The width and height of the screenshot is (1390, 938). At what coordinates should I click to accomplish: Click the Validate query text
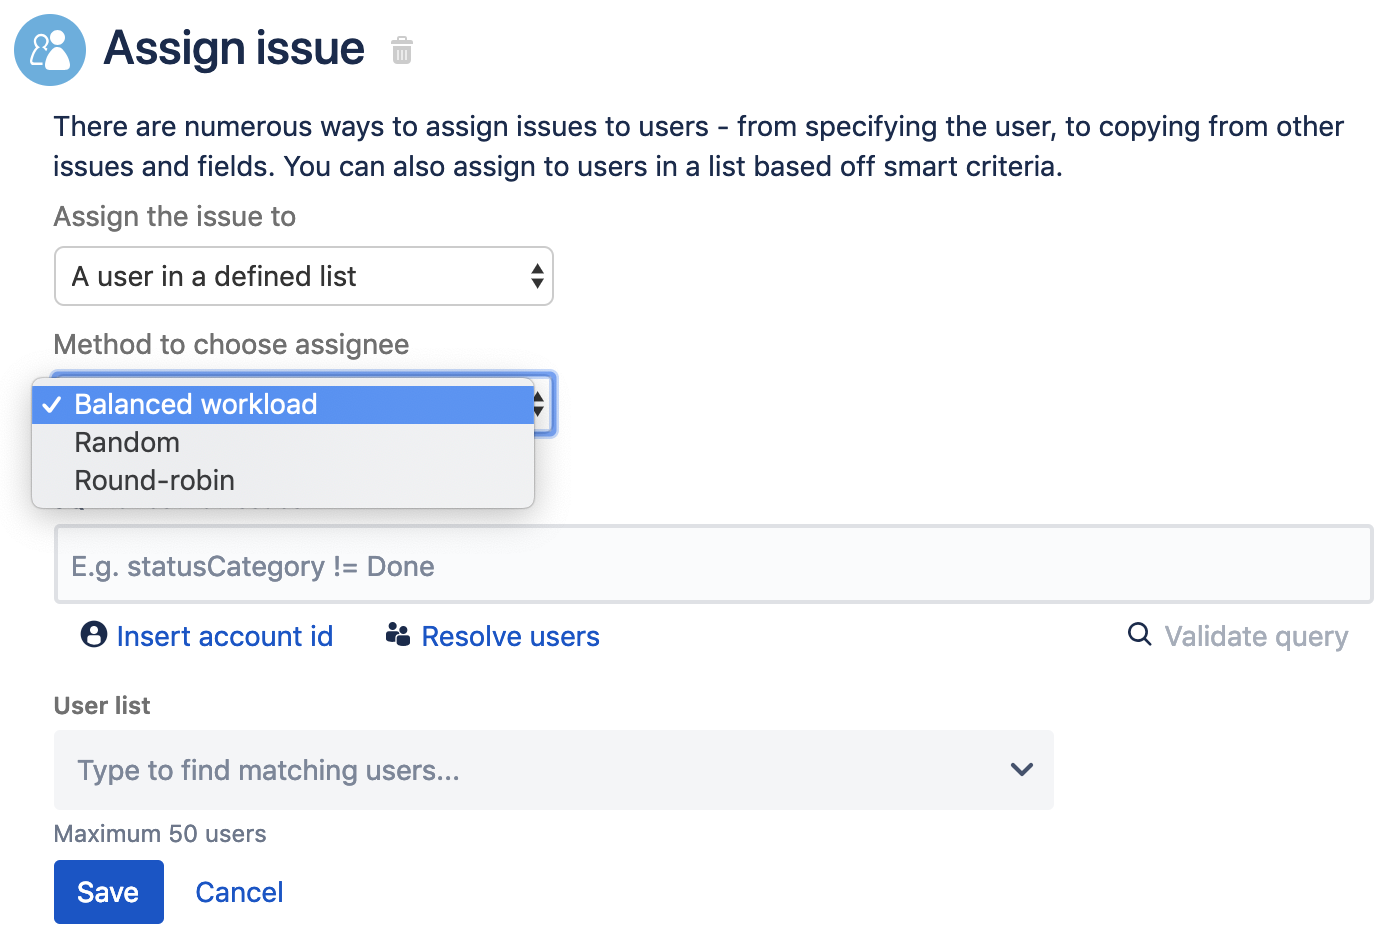tap(1256, 637)
